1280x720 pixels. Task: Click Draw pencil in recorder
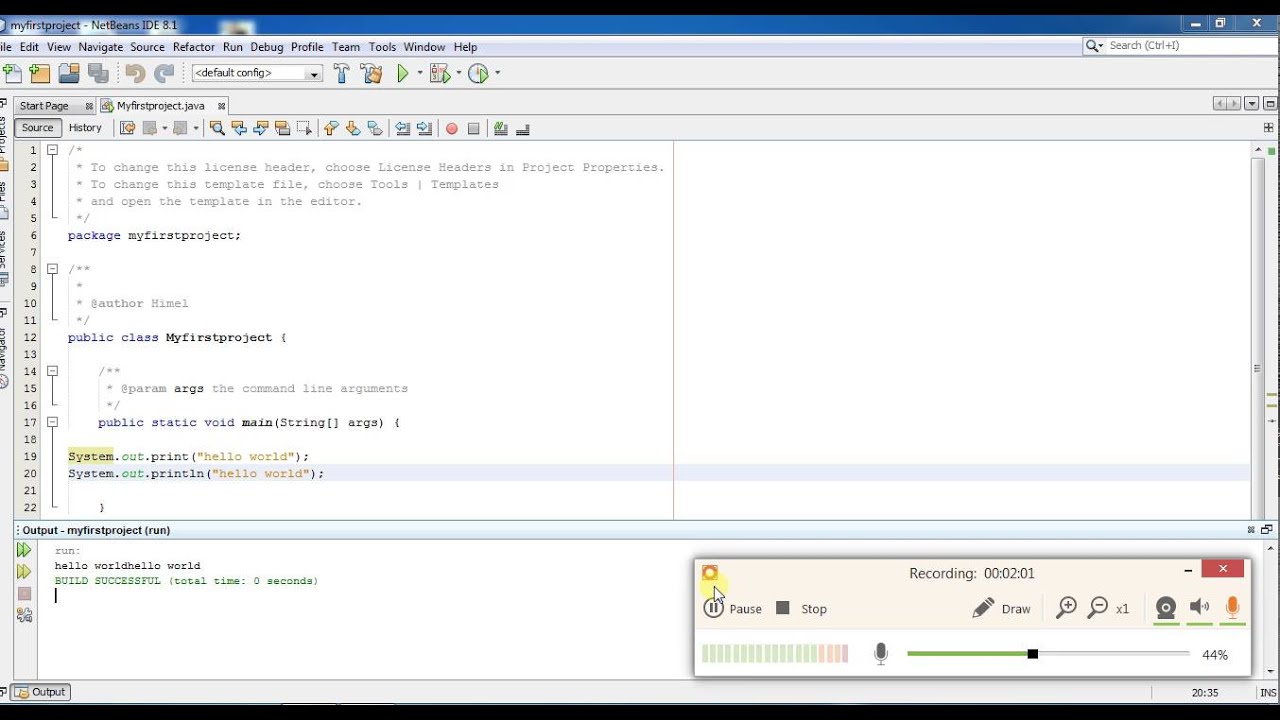1001,608
